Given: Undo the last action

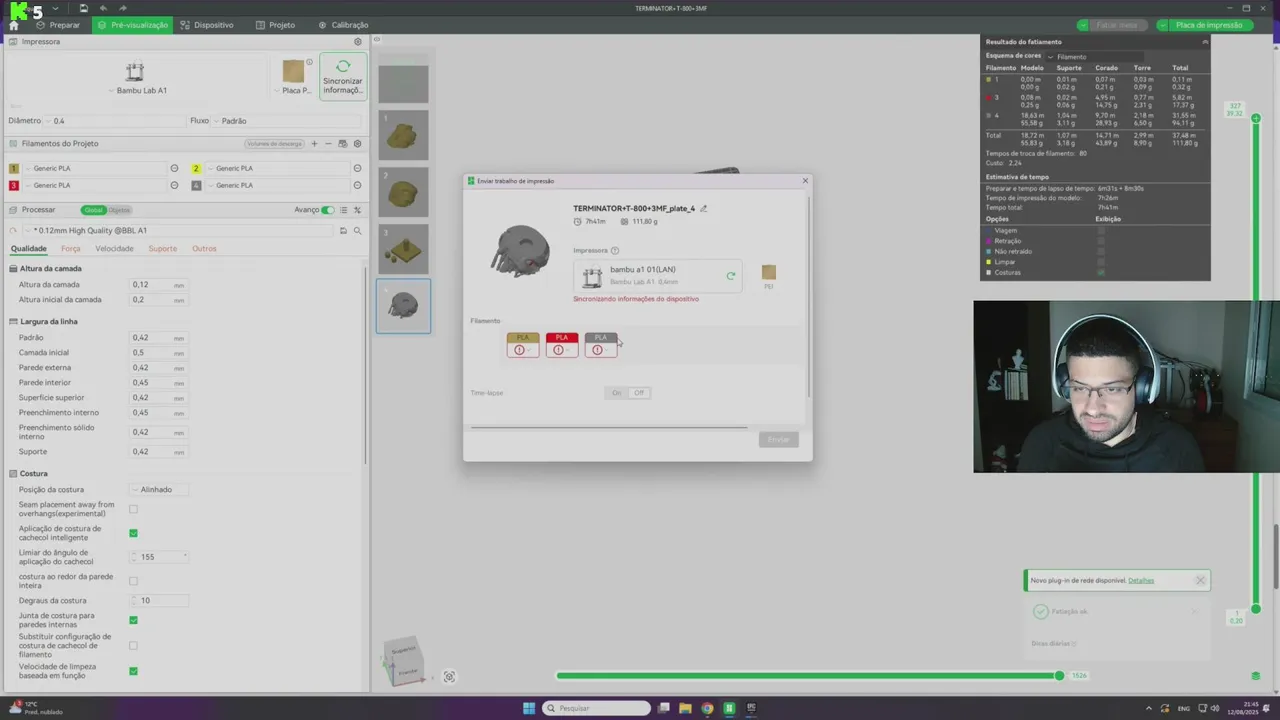Looking at the screenshot, I should coord(103,8).
